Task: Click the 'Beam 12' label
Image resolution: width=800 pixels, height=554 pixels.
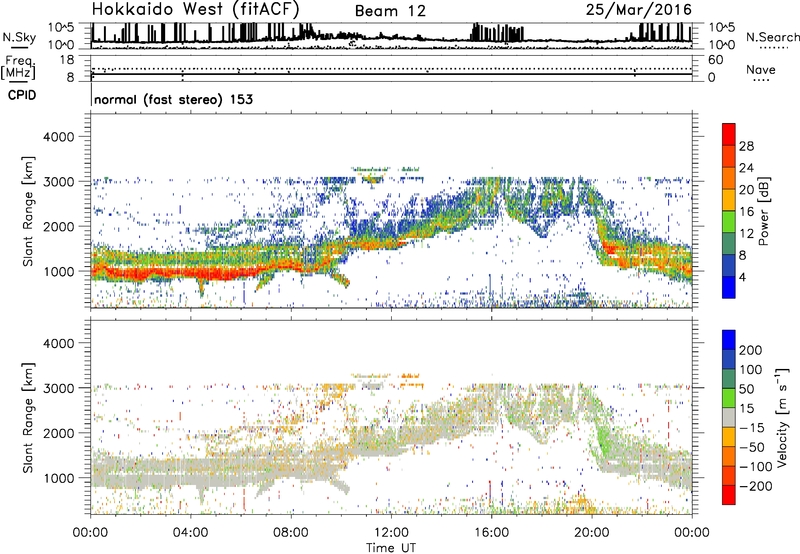Action: 390,11
